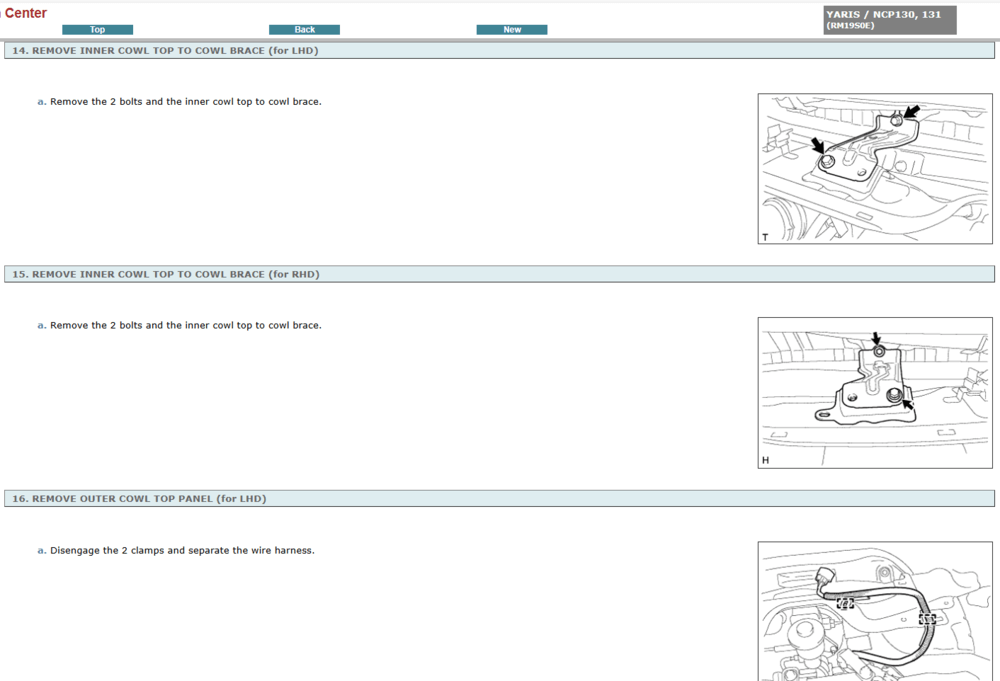
Task: Click step a text under section 14
Action: [185, 102]
